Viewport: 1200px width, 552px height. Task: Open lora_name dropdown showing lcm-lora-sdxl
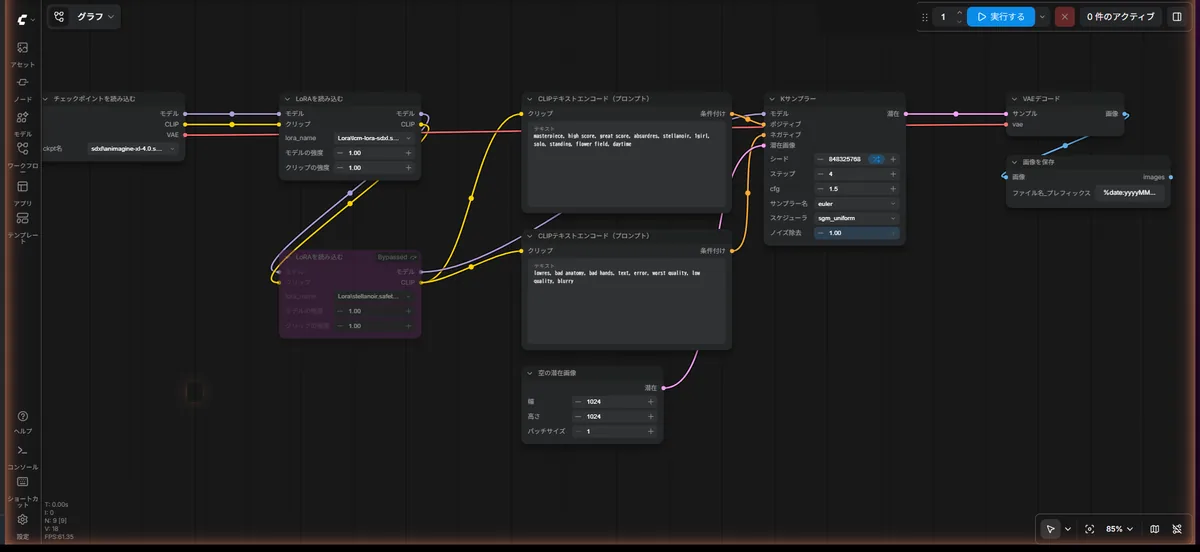(x=374, y=138)
